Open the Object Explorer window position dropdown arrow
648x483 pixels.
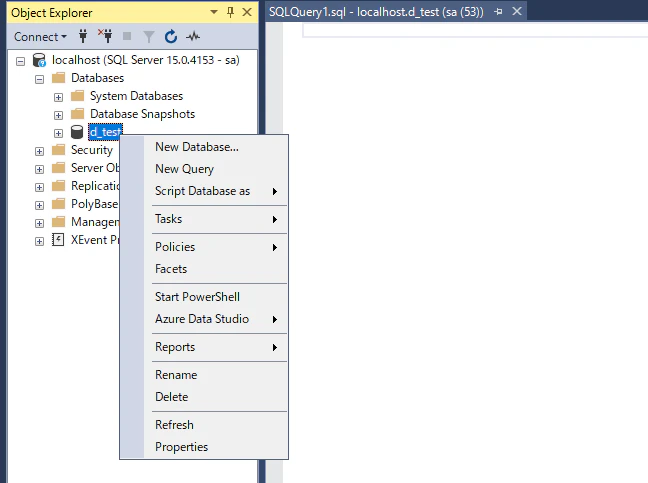coord(214,12)
